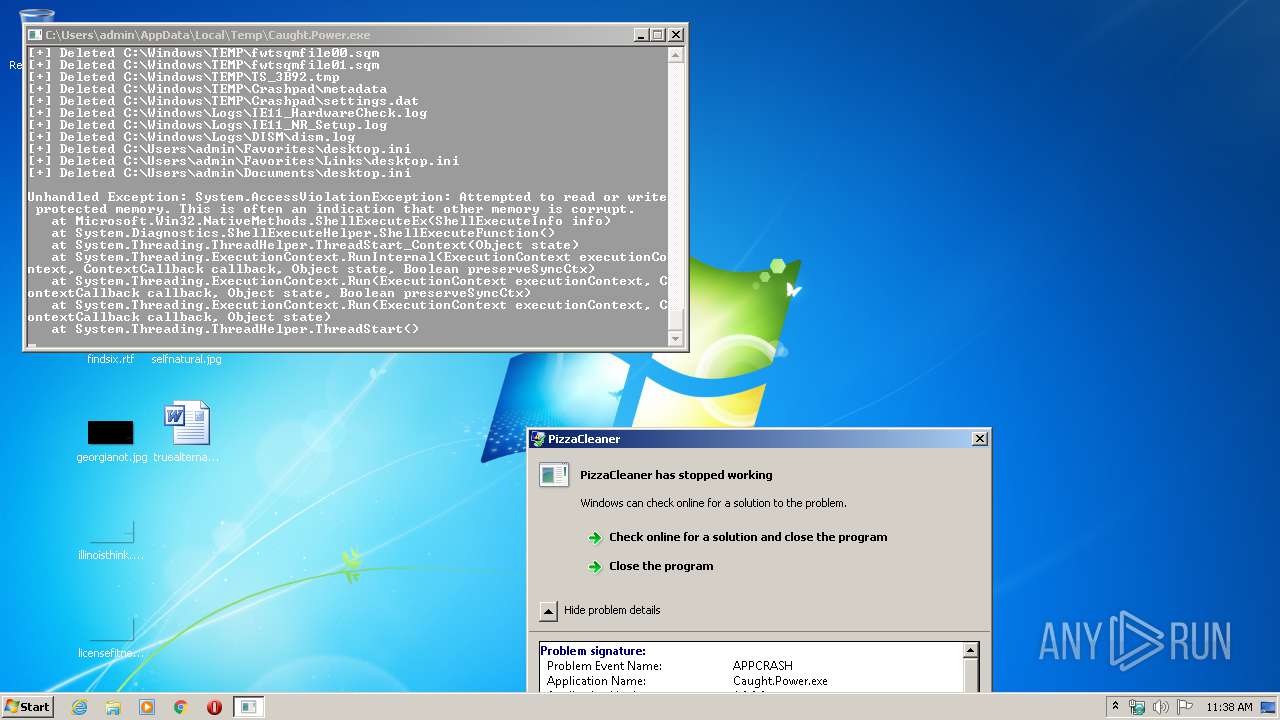Minimize the Caught.Power.exe console window
This screenshot has width=1280, height=720.
pos(641,35)
